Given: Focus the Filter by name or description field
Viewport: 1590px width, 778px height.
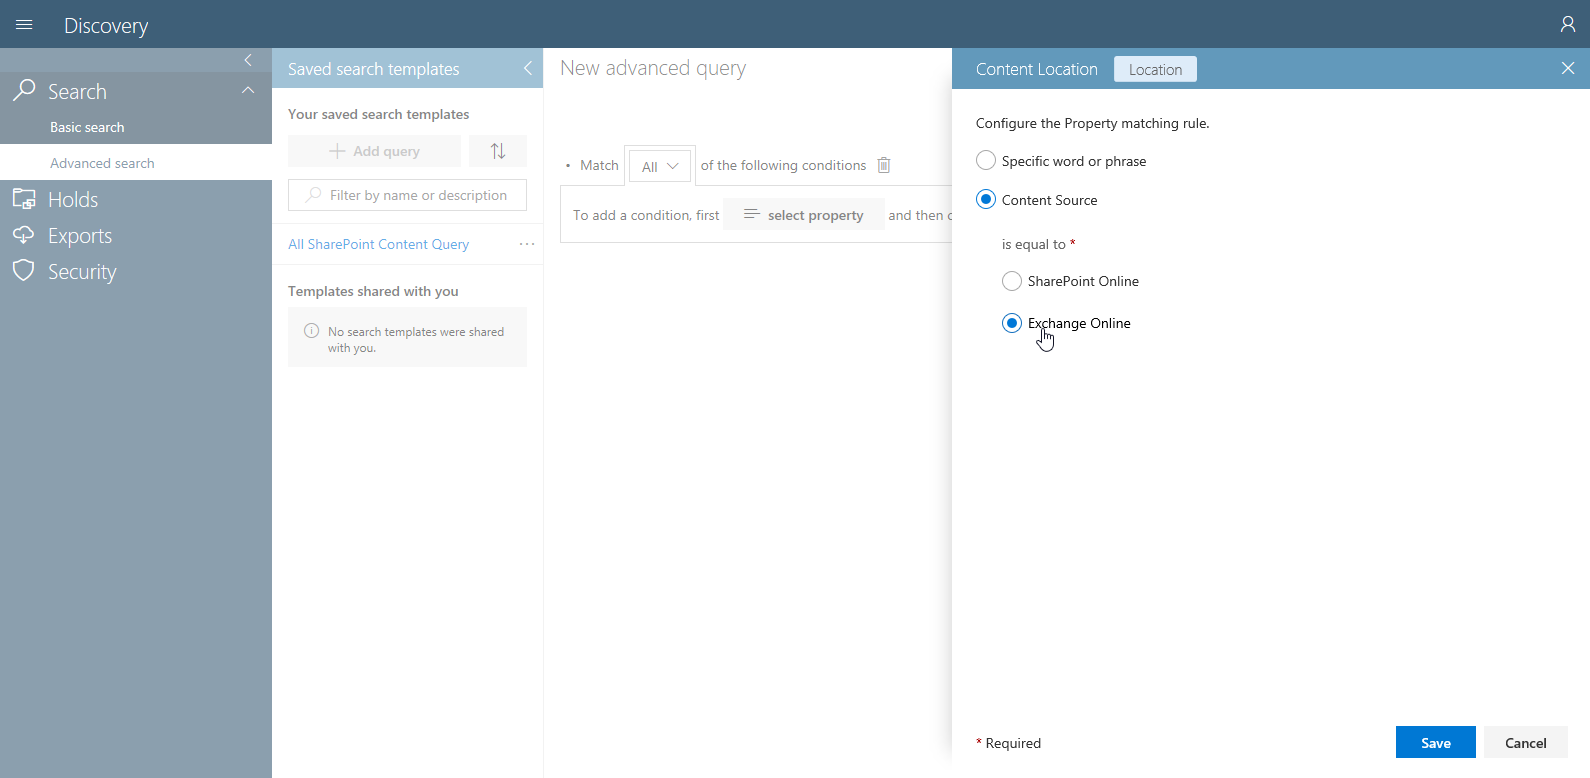Looking at the screenshot, I should [x=407, y=195].
